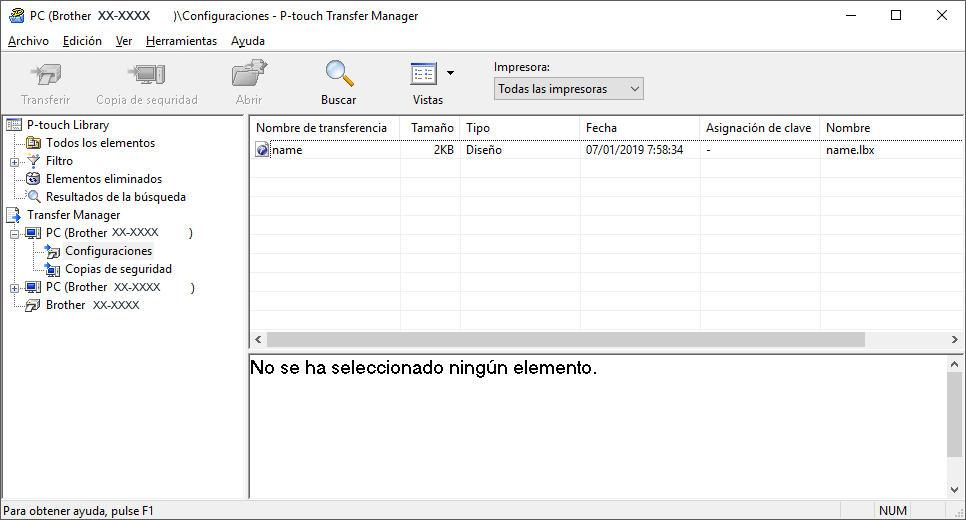Open the Edición menu
The height and width of the screenshot is (520, 966).
(x=82, y=41)
